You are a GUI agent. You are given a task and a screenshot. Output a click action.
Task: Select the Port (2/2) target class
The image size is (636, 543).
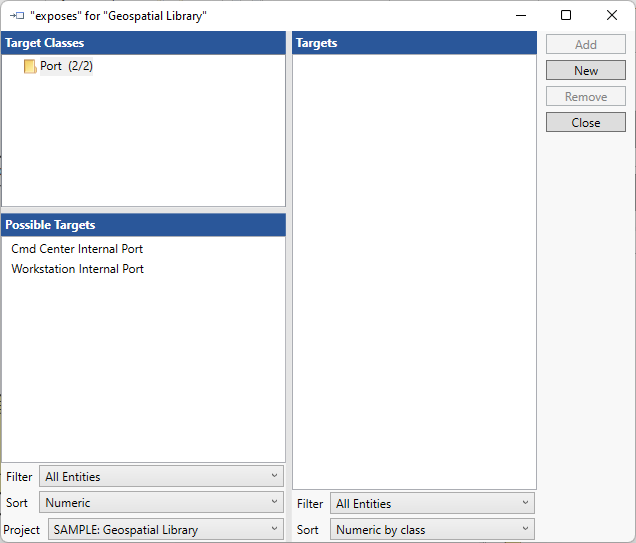click(66, 67)
